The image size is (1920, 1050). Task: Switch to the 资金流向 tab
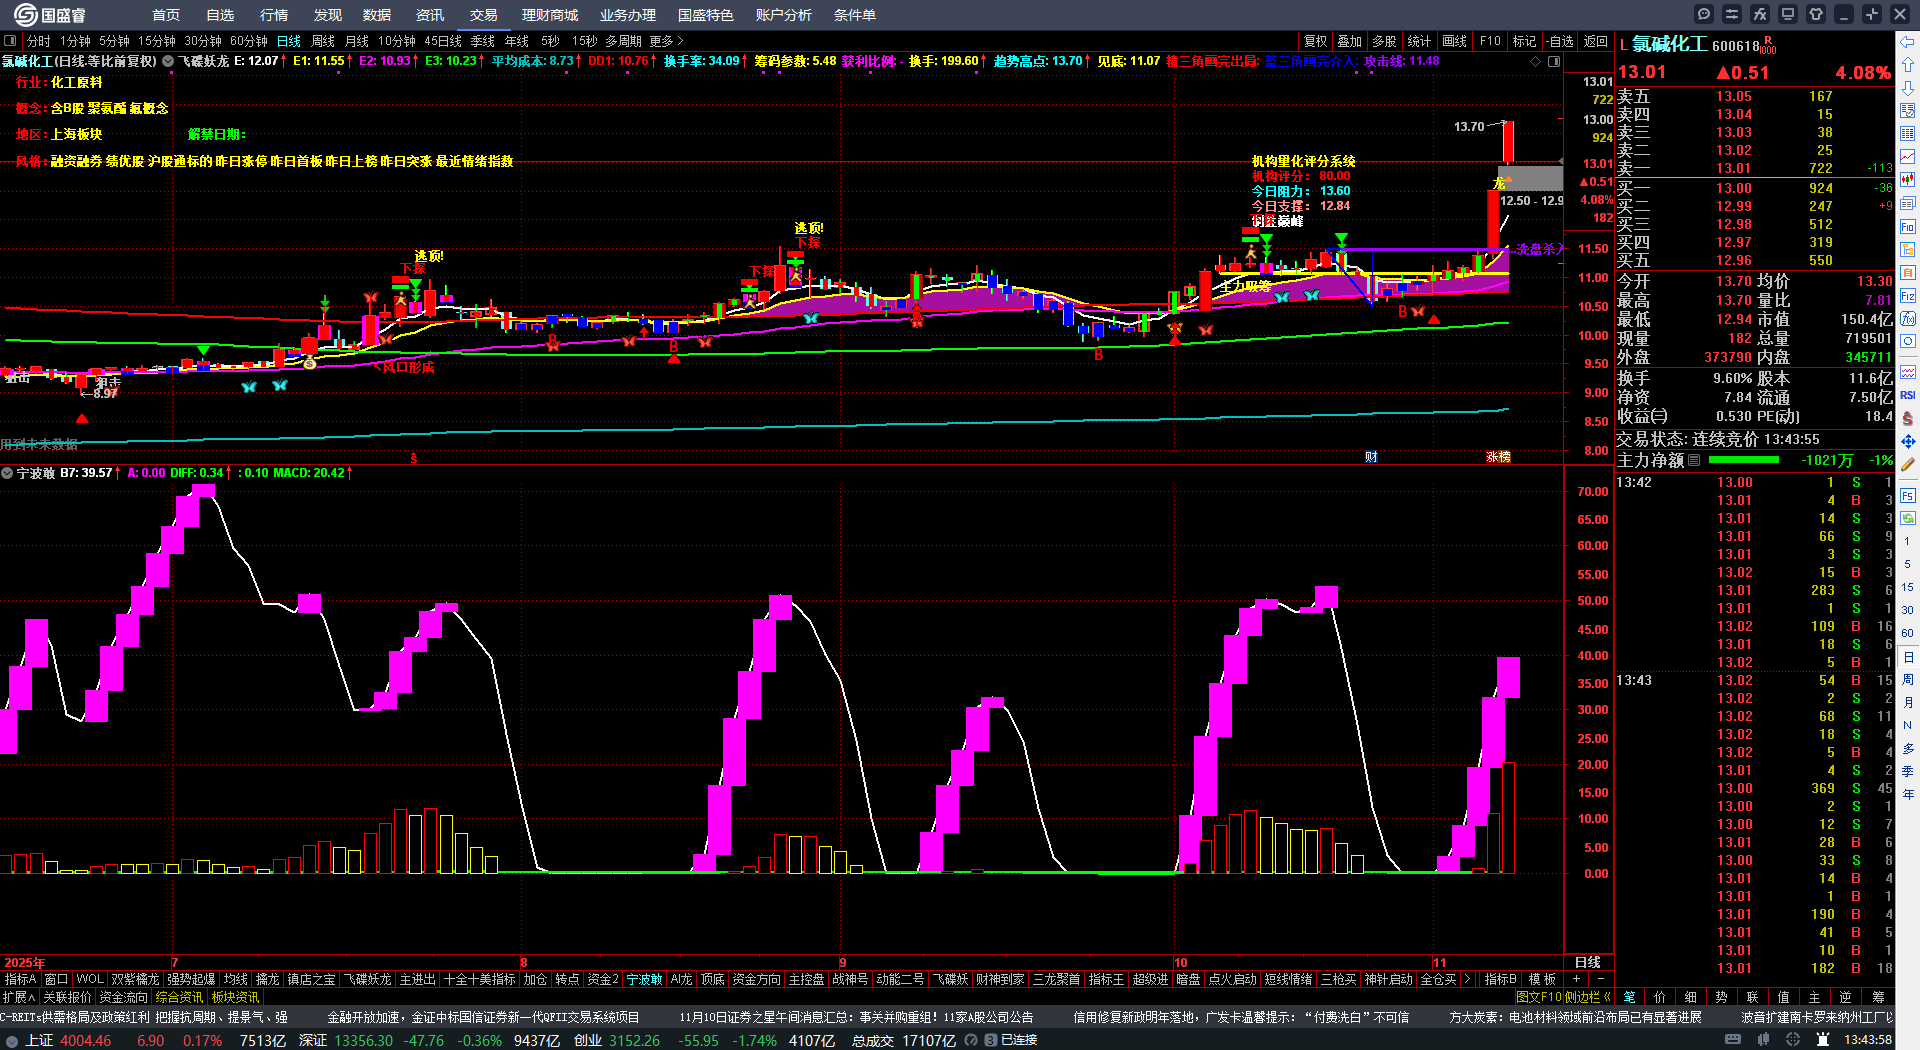[x=123, y=997]
